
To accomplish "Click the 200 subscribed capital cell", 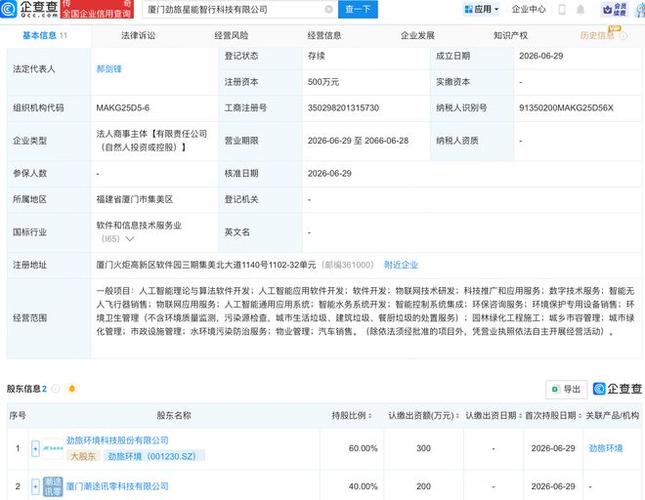I will tap(423, 486).
